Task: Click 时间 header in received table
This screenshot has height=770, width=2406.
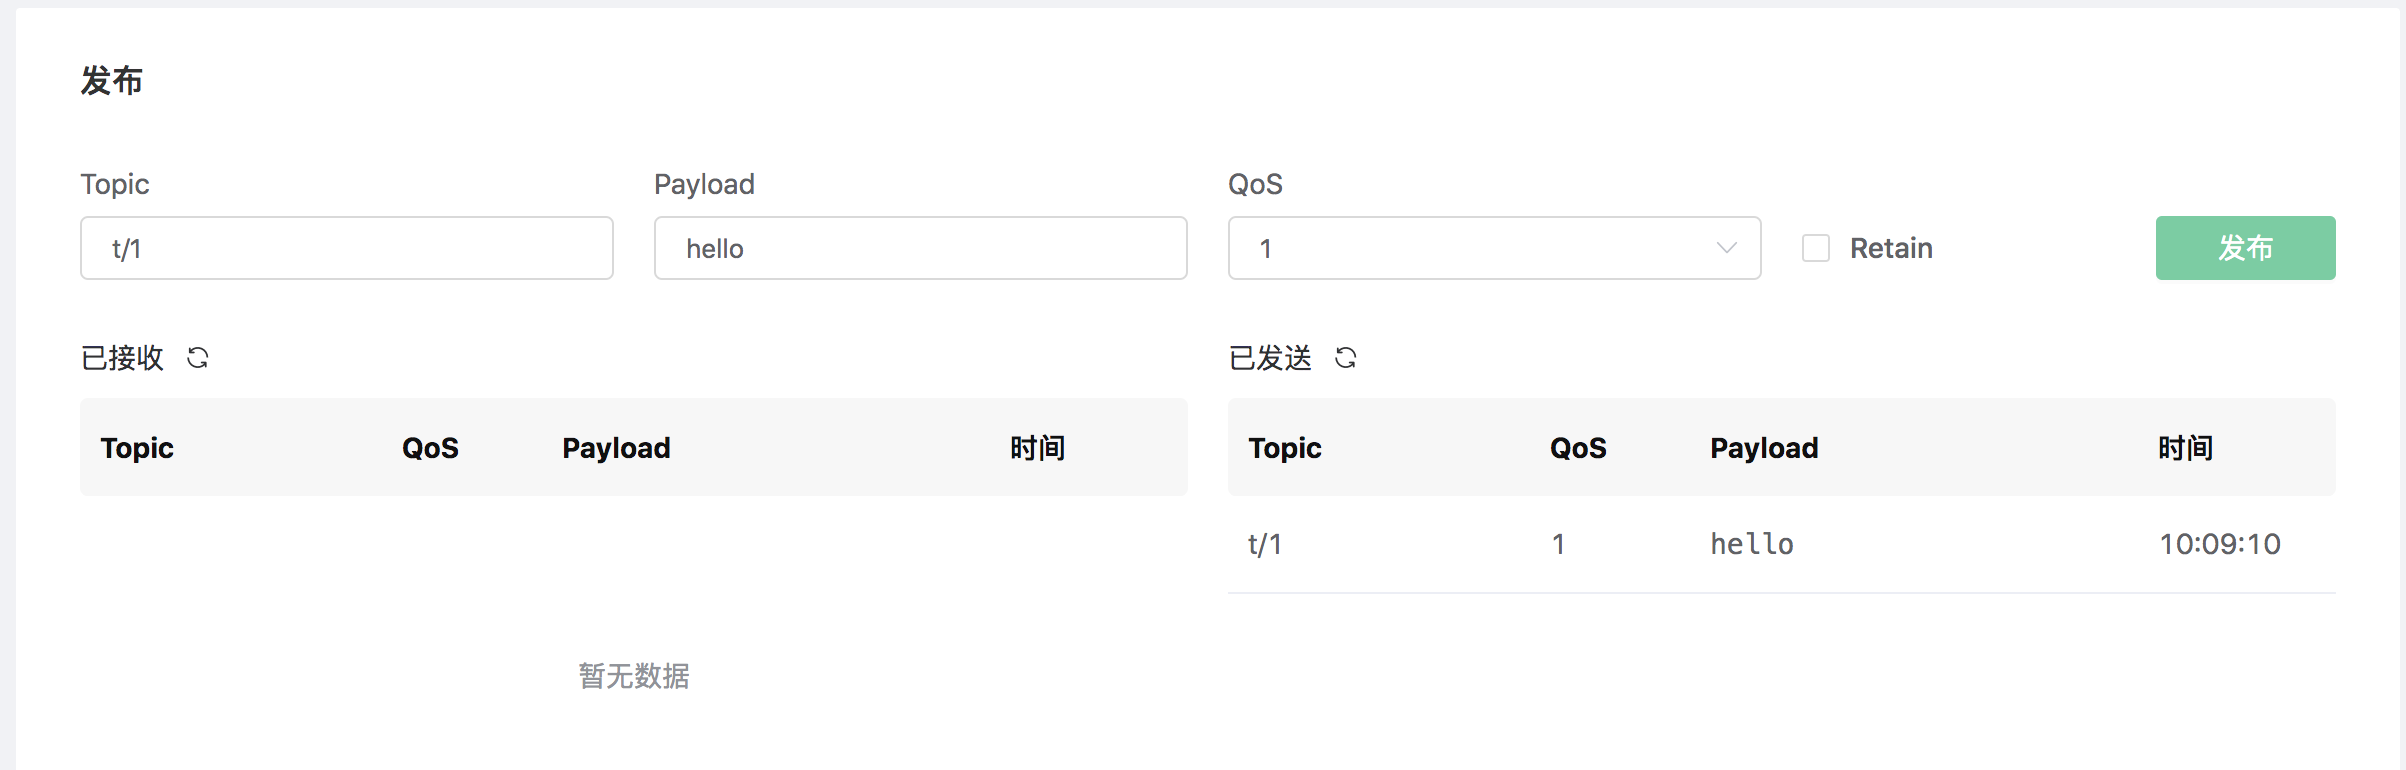Action: (x=1037, y=448)
